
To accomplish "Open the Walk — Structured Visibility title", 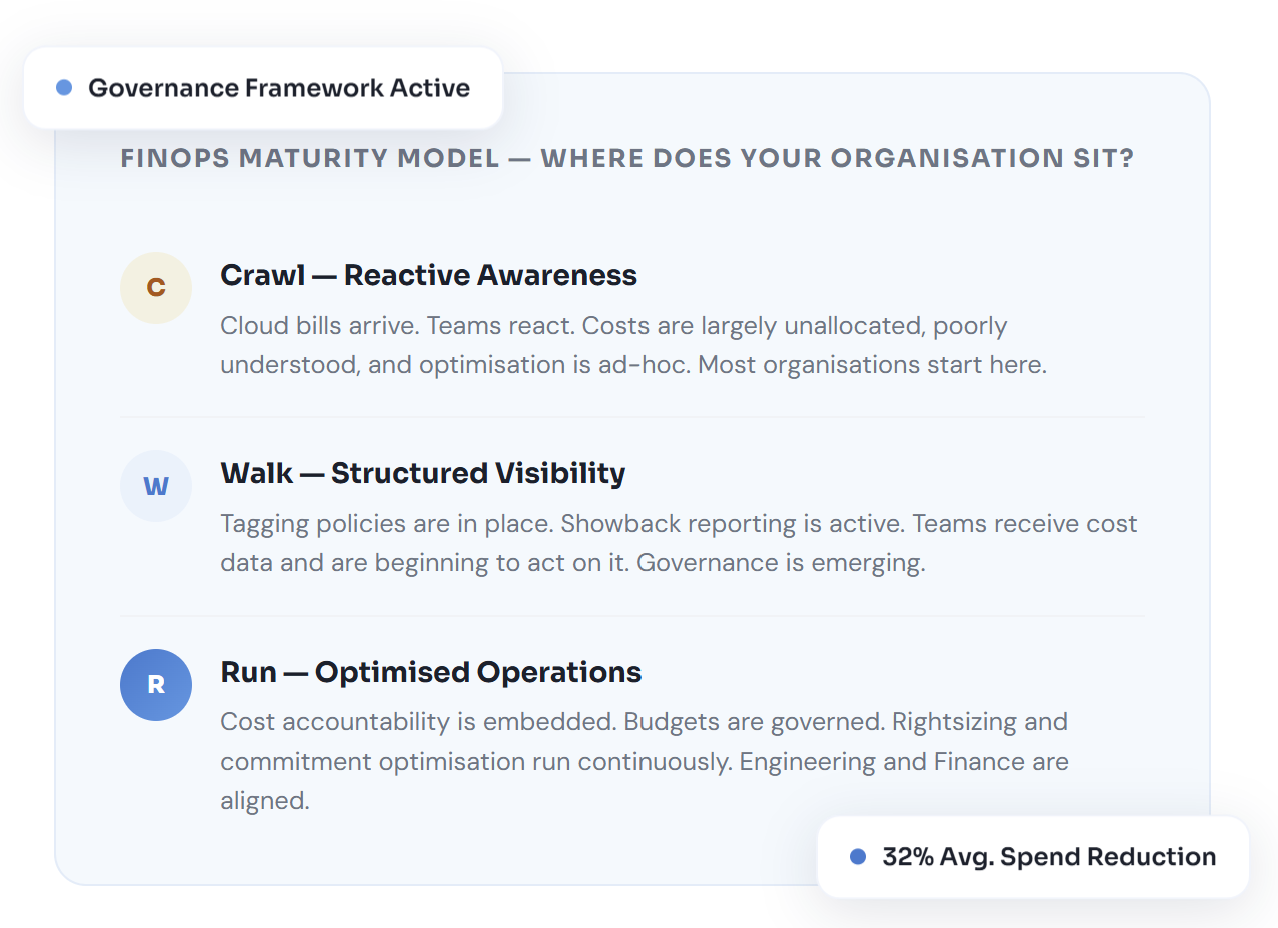I will coord(422,473).
